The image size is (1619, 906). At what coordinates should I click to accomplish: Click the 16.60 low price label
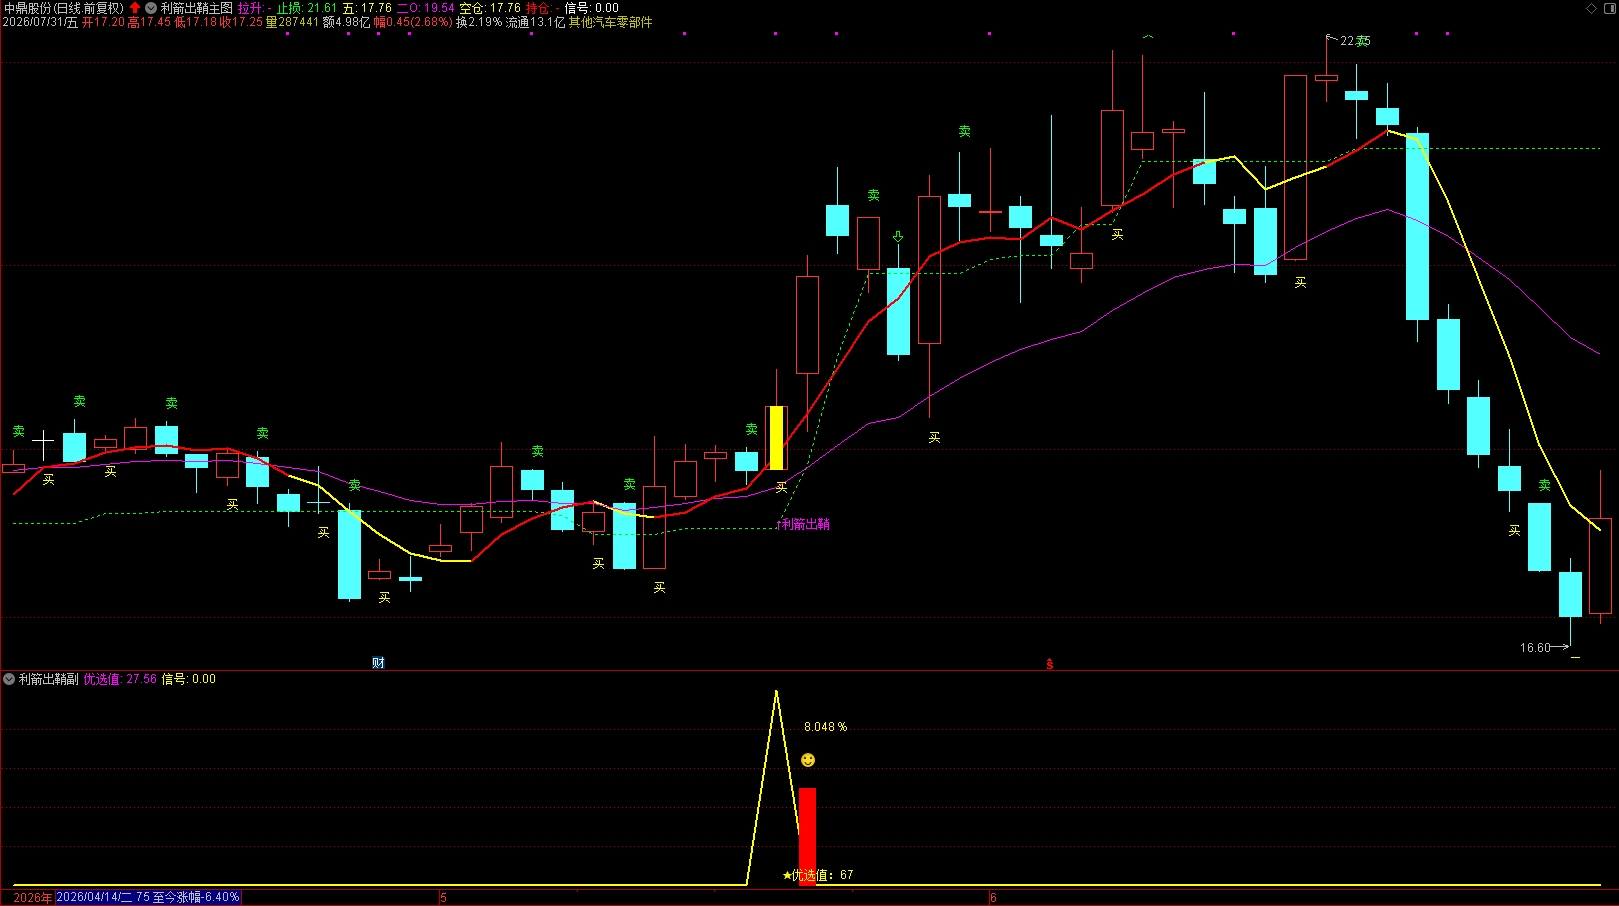(1535, 648)
